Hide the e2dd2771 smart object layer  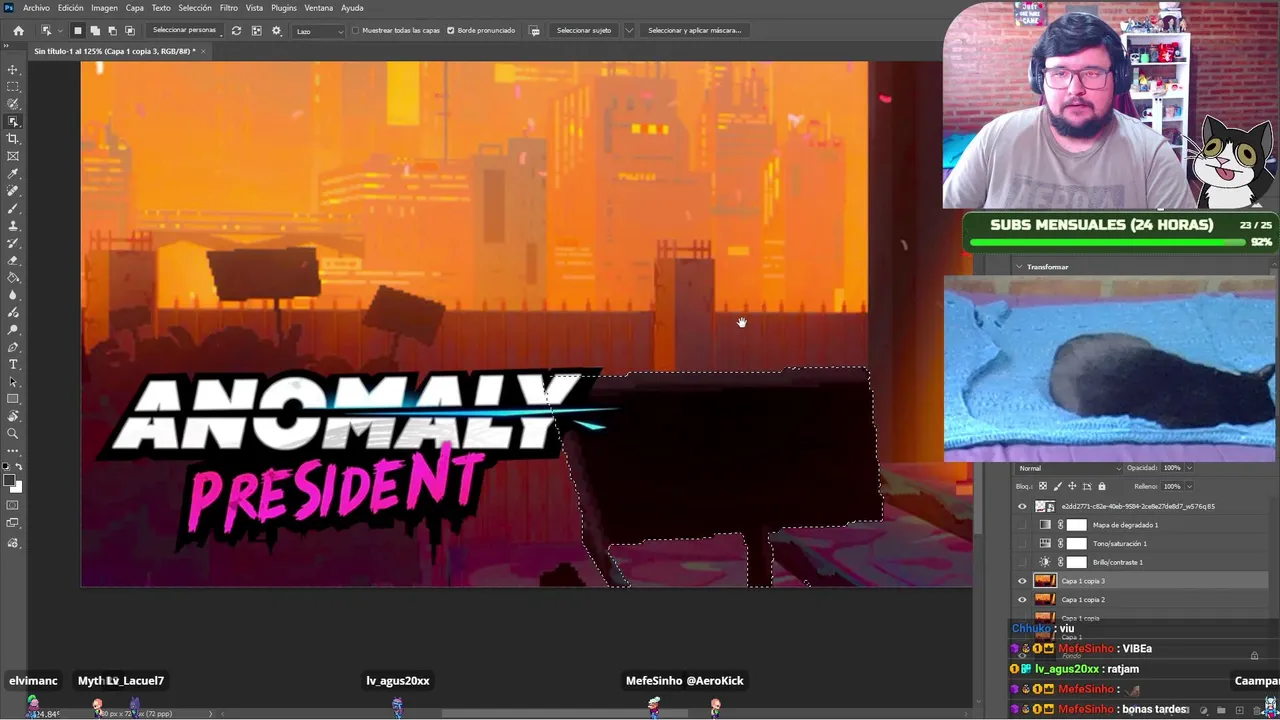[x=1022, y=506]
